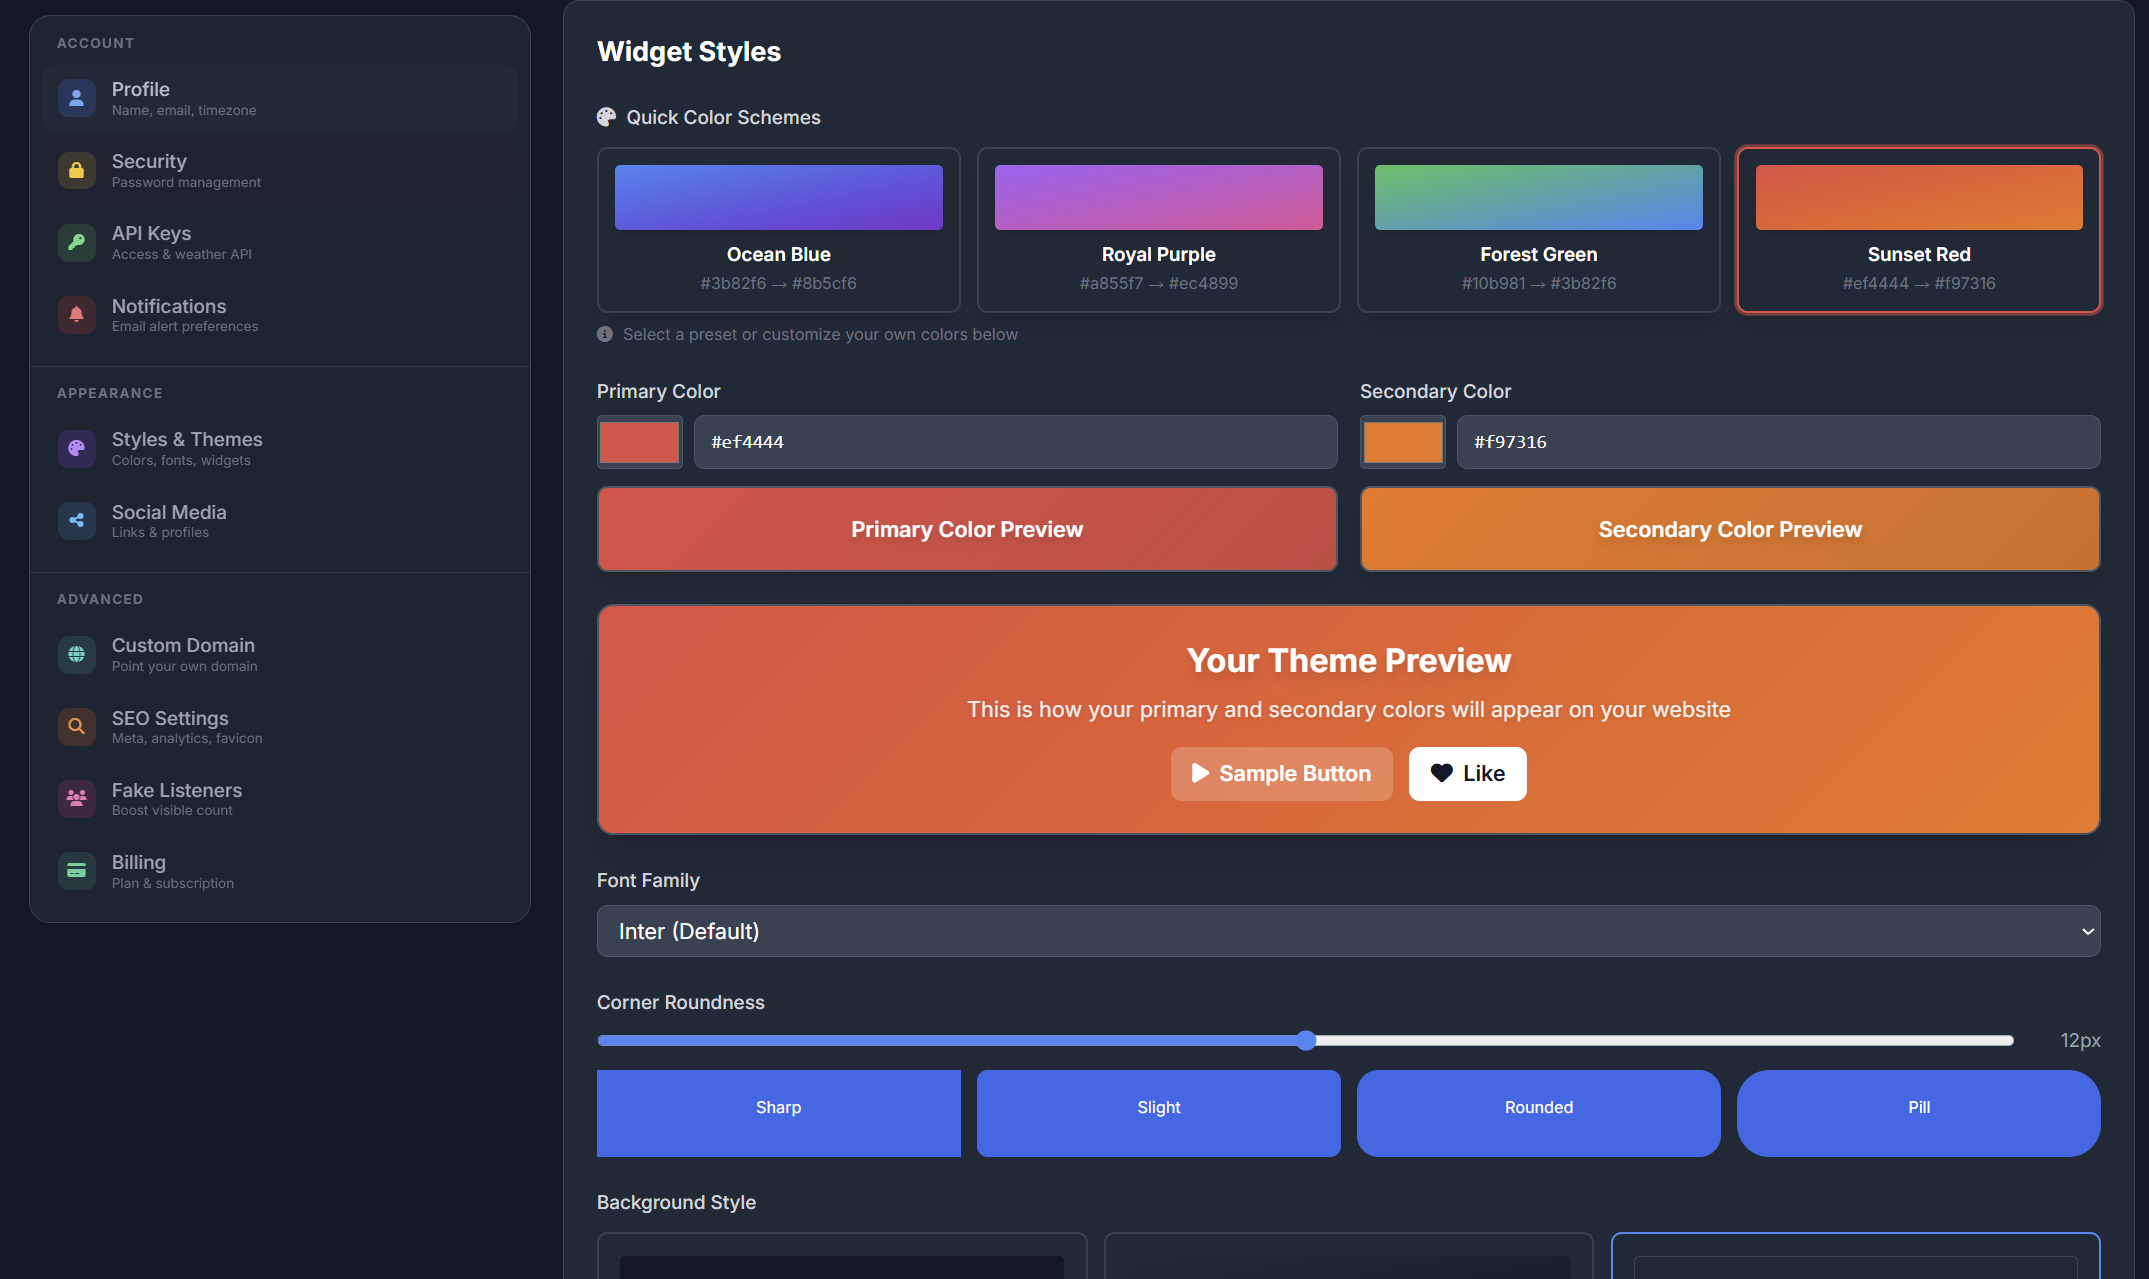Click the info icon below color presets
The image size is (2149, 1279).
click(604, 334)
